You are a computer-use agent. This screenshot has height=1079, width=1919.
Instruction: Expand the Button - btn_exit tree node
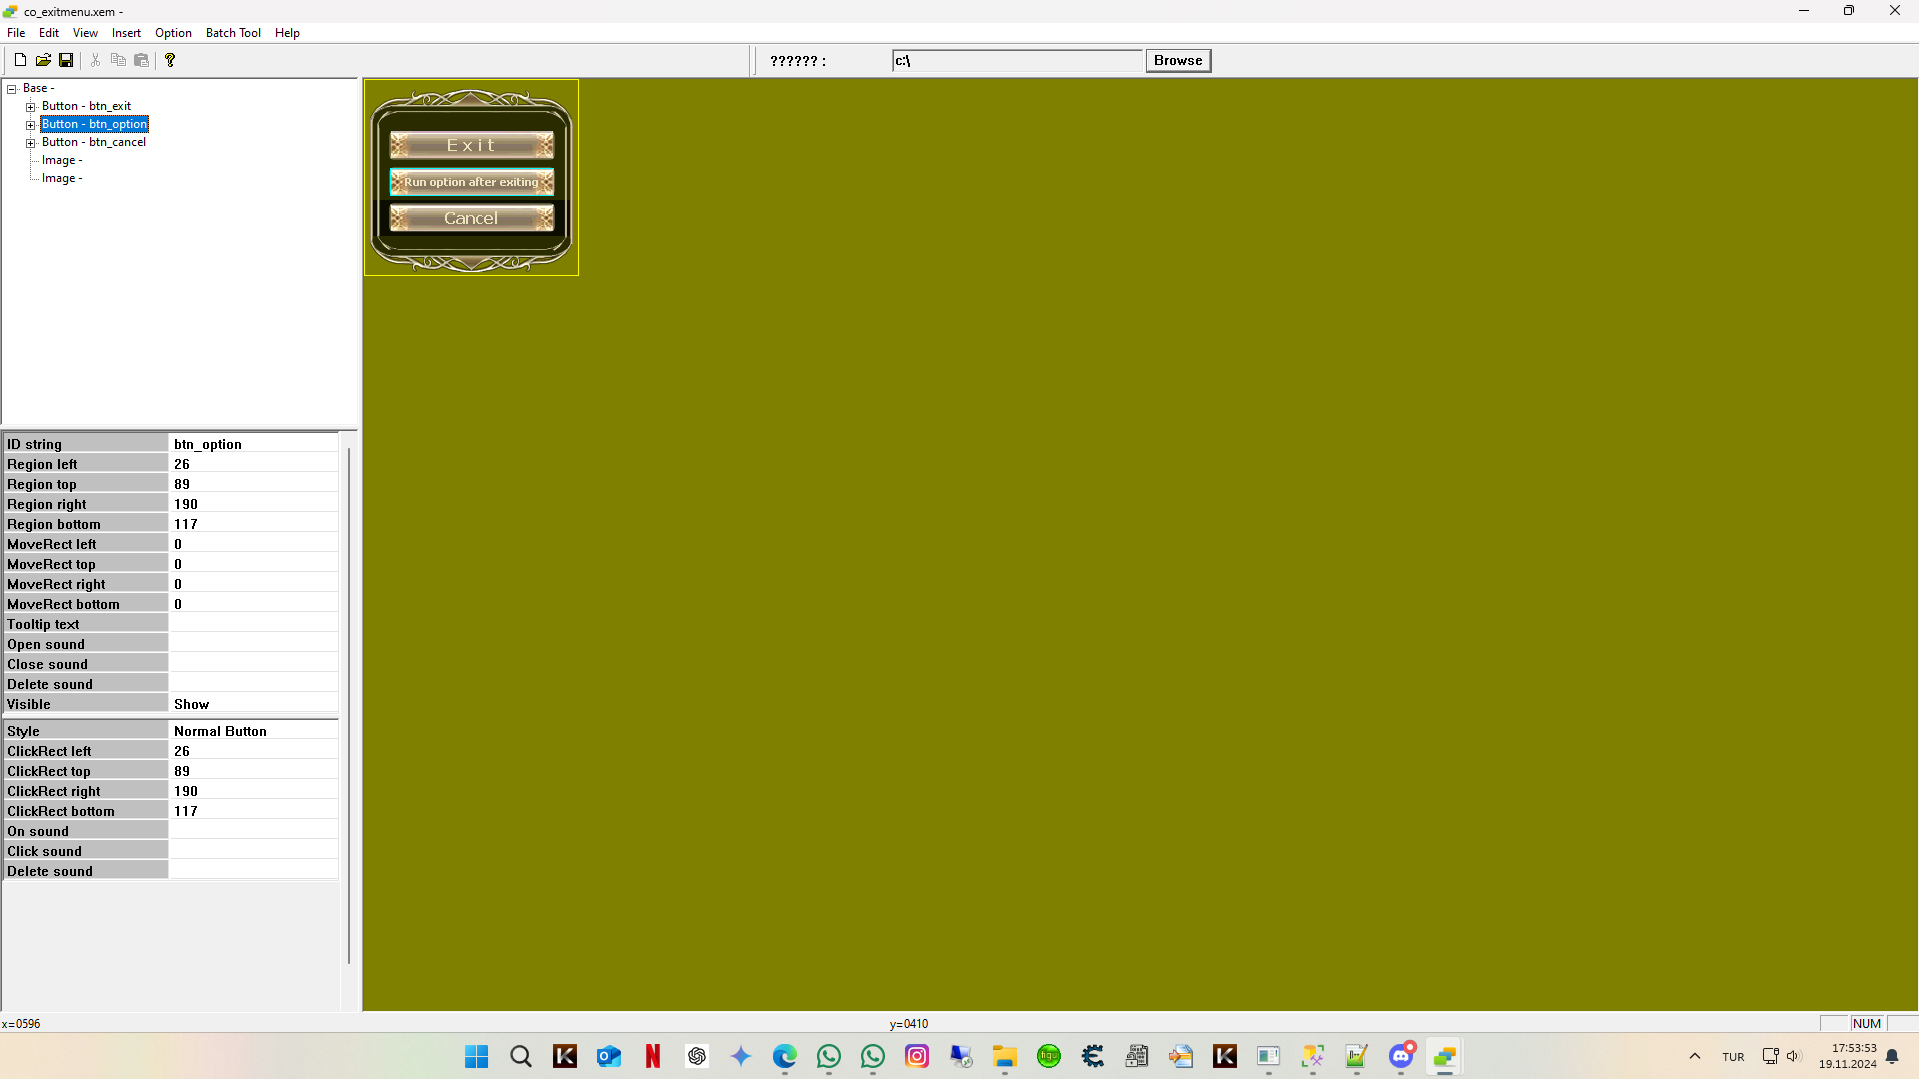[31, 106]
